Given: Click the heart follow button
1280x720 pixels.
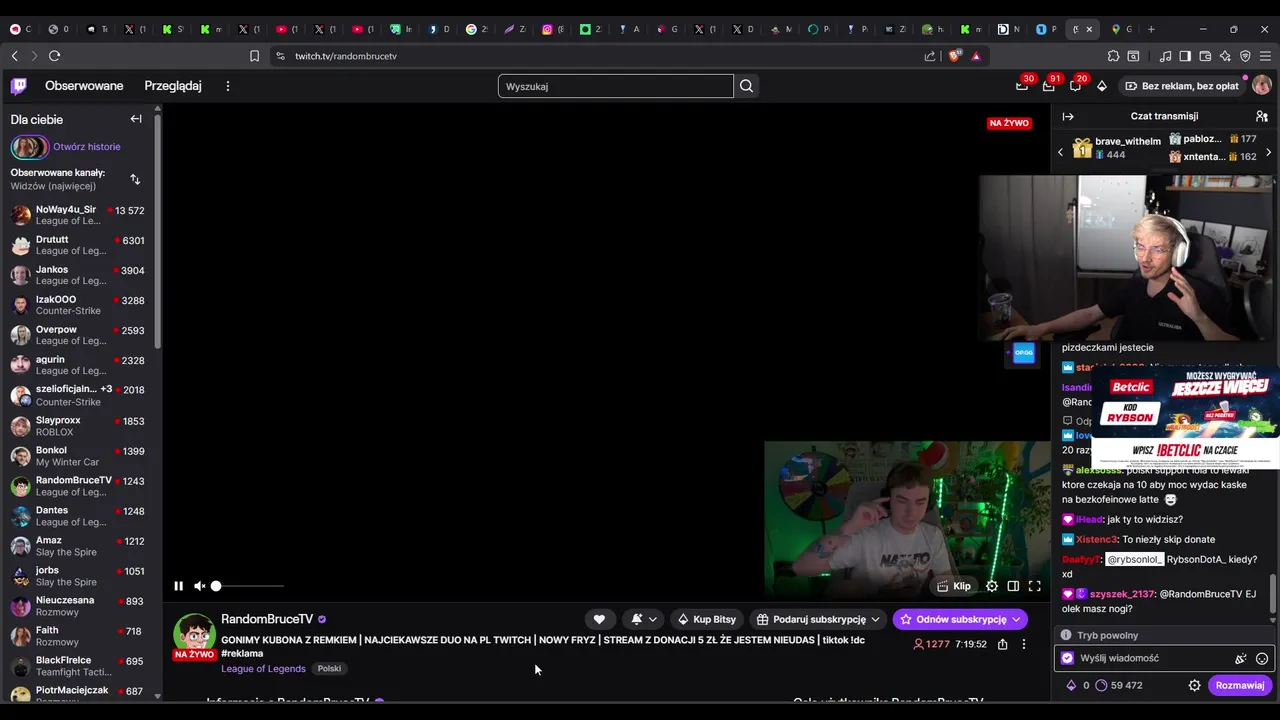Looking at the screenshot, I should click(x=599, y=619).
